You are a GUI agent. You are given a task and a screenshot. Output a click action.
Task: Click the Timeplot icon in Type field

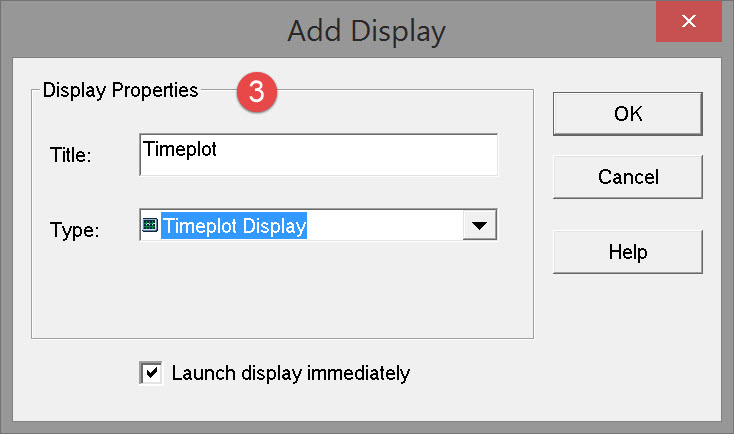click(150, 226)
